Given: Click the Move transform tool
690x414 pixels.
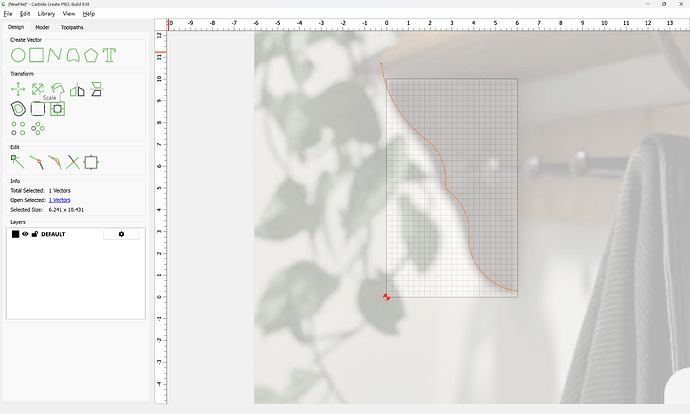Looking at the screenshot, I should point(18,89).
